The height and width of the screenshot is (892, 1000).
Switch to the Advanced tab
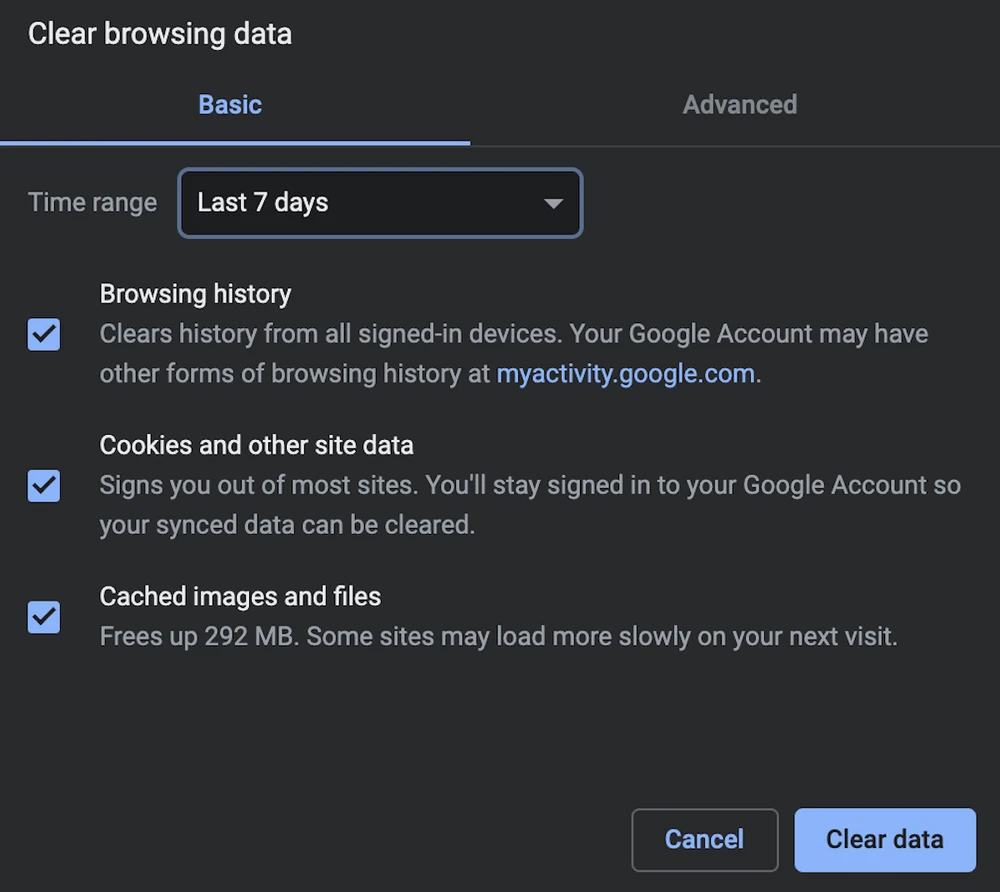[x=740, y=104]
